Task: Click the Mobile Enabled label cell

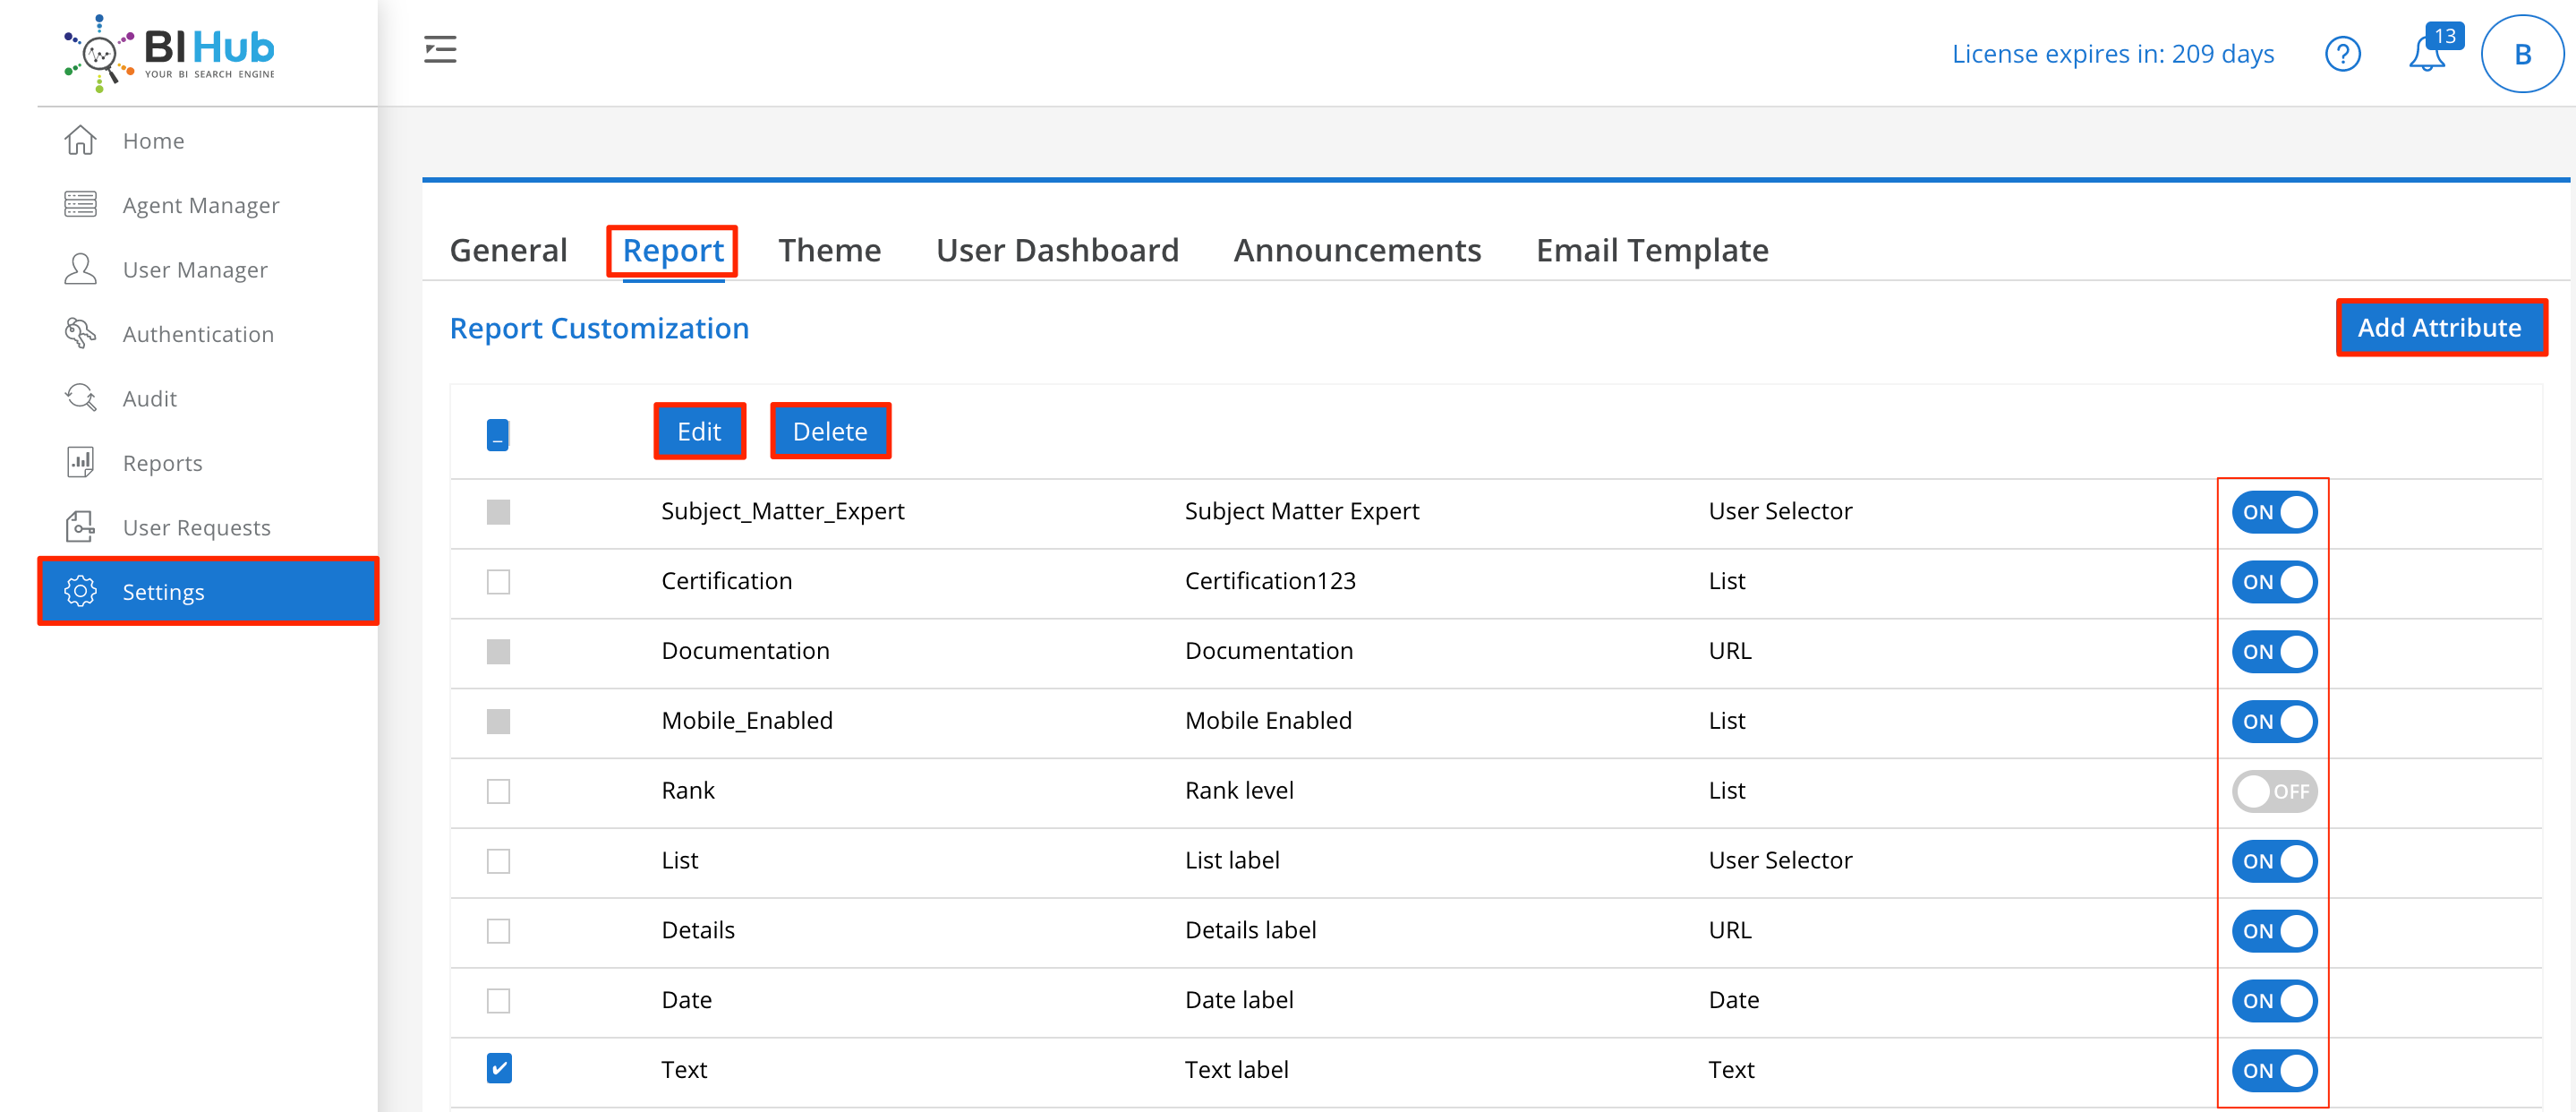Action: click(x=1268, y=720)
